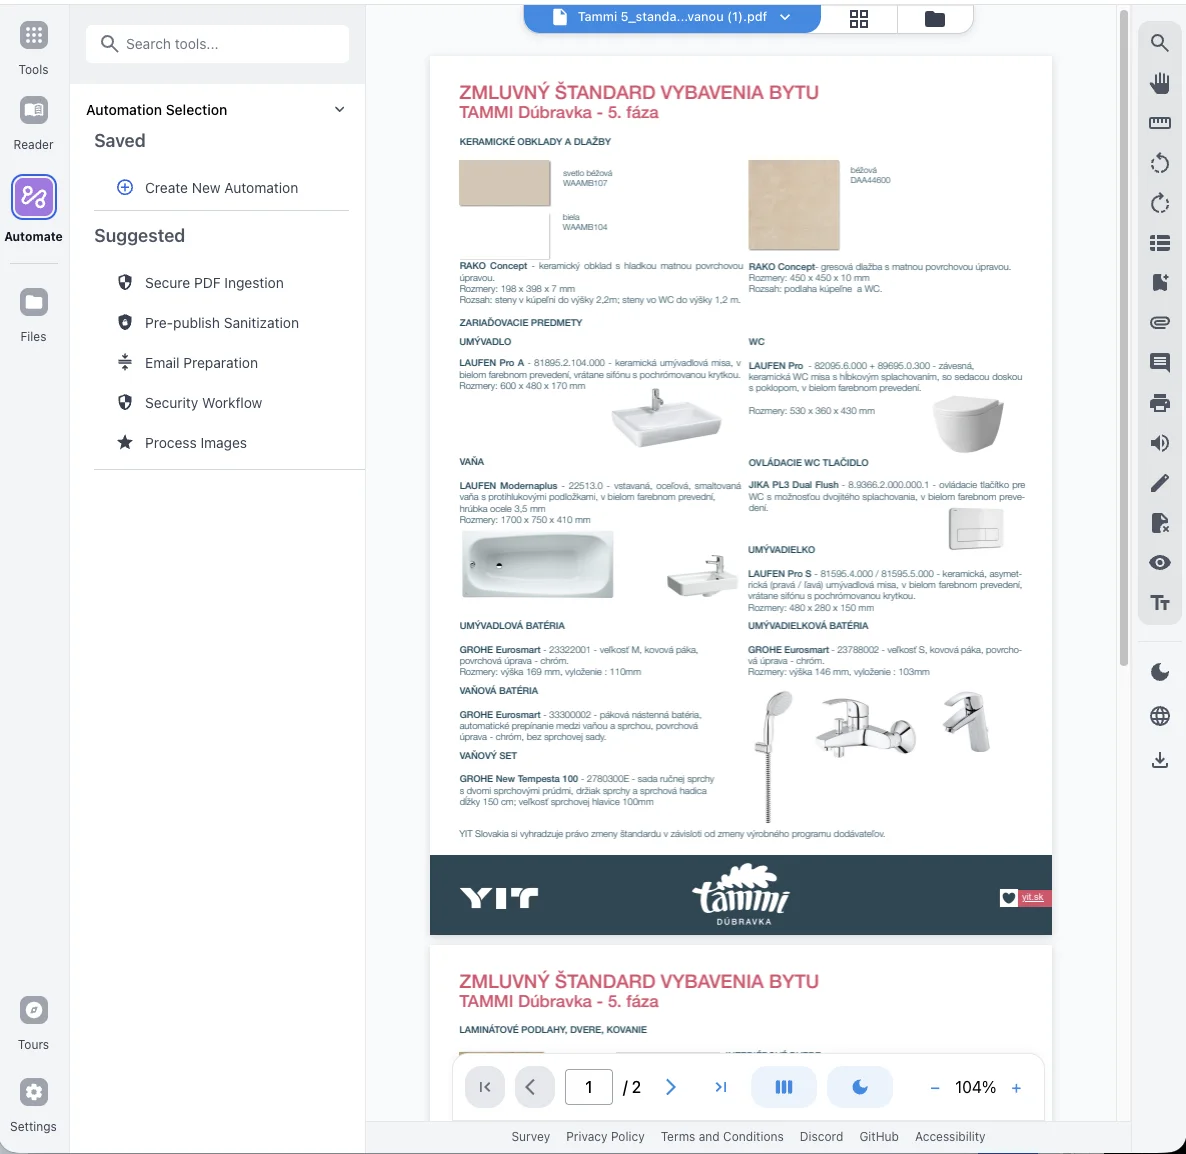This screenshot has width=1186, height=1154.
Task: Print the document via printer icon
Action: (1159, 402)
